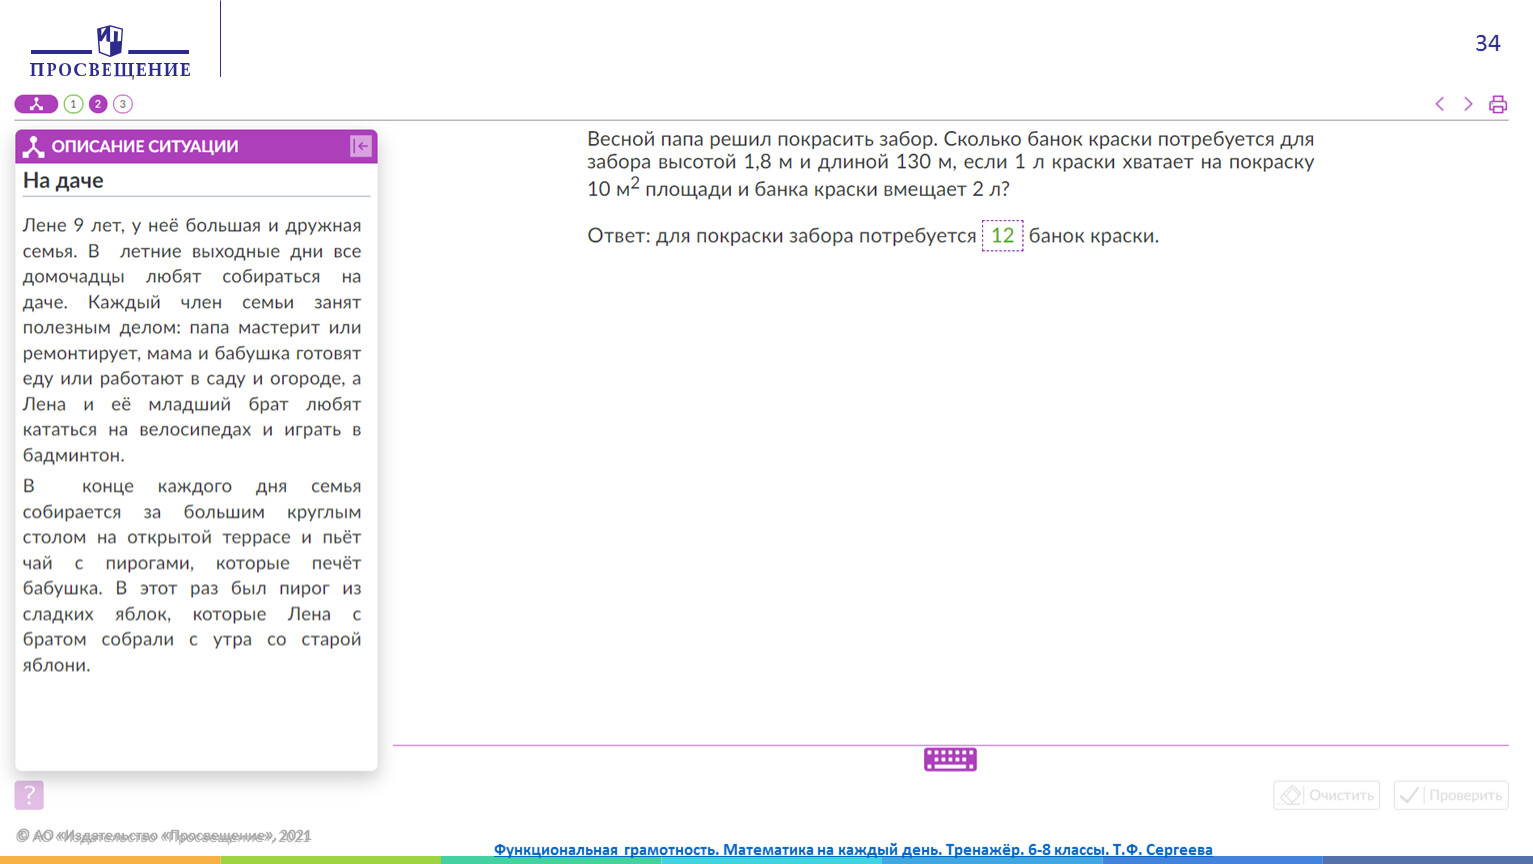Go to the previous page arrow
The image size is (1533, 864).
click(x=1440, y=104)
